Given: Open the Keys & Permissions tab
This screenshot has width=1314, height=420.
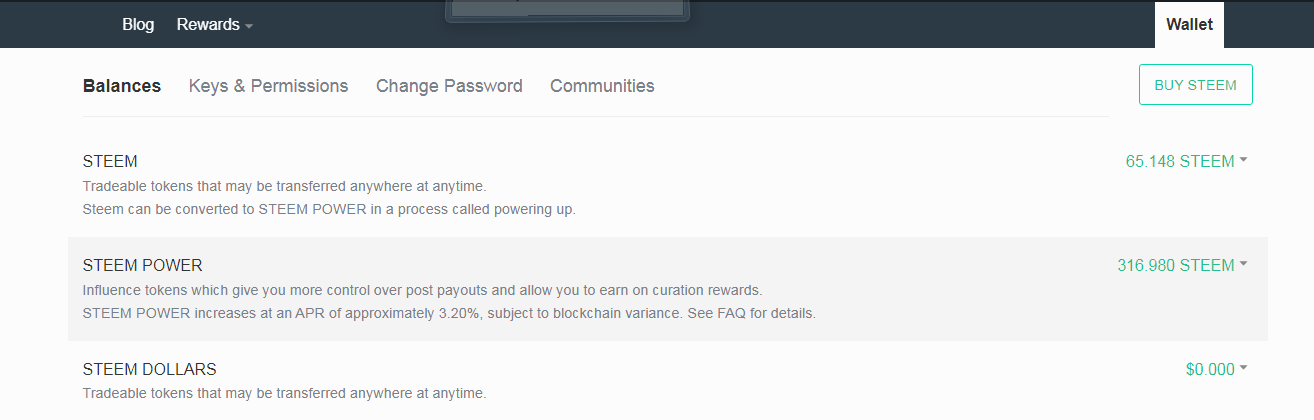Looking at the screenshot, I should point(268,86).
